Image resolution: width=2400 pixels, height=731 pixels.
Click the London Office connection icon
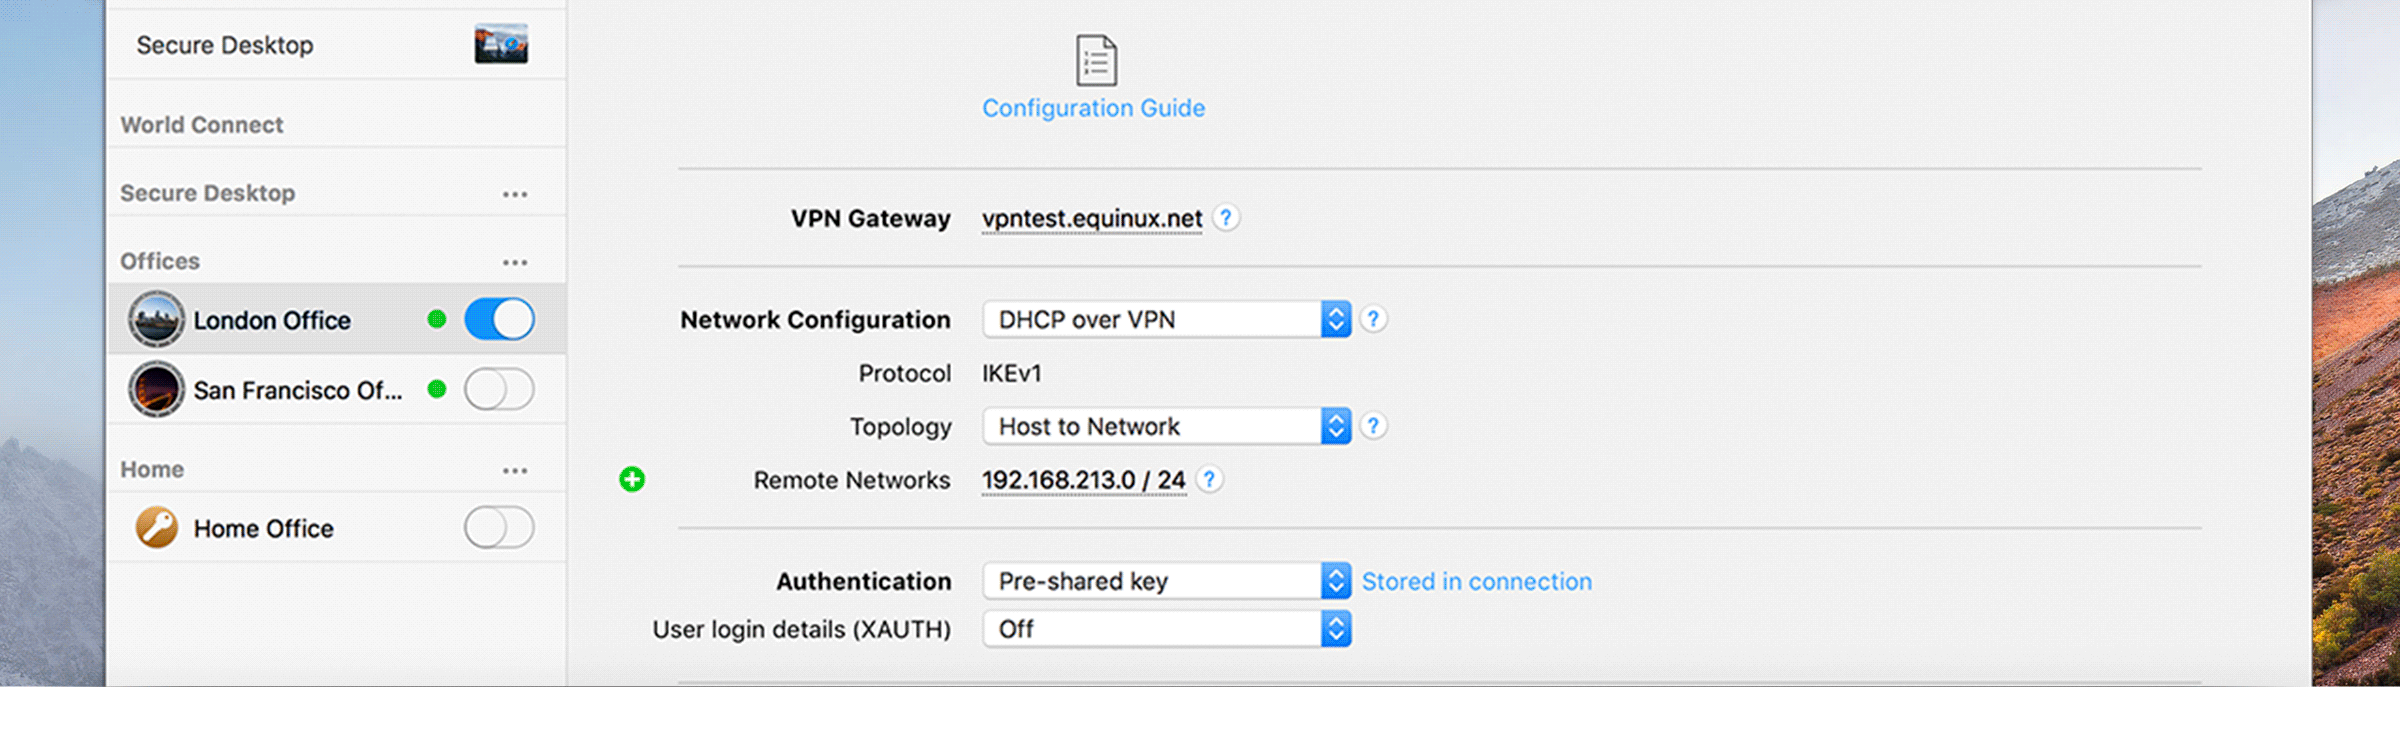(156, 320)
